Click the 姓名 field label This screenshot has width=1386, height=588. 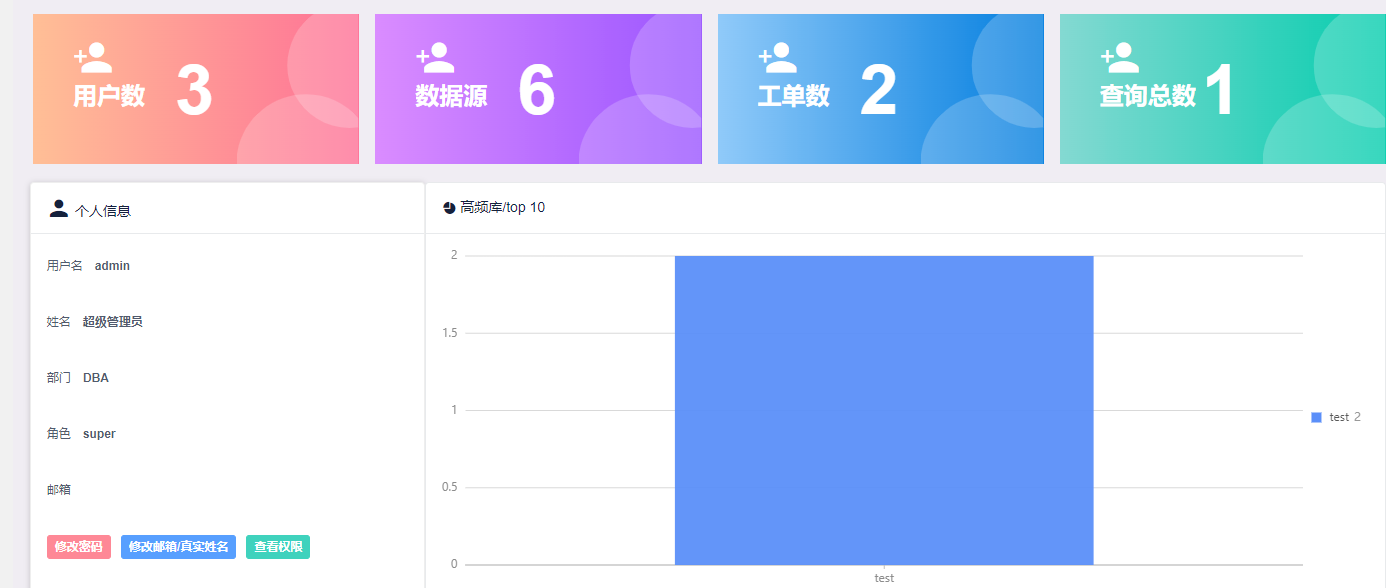(59, 322)
